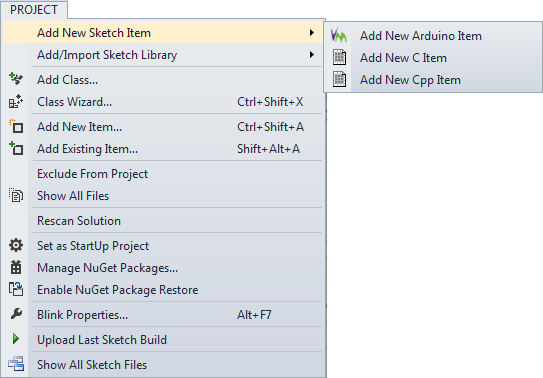Click the Add Class icon
Screen dimensions: 543x378
click(16, 79)
